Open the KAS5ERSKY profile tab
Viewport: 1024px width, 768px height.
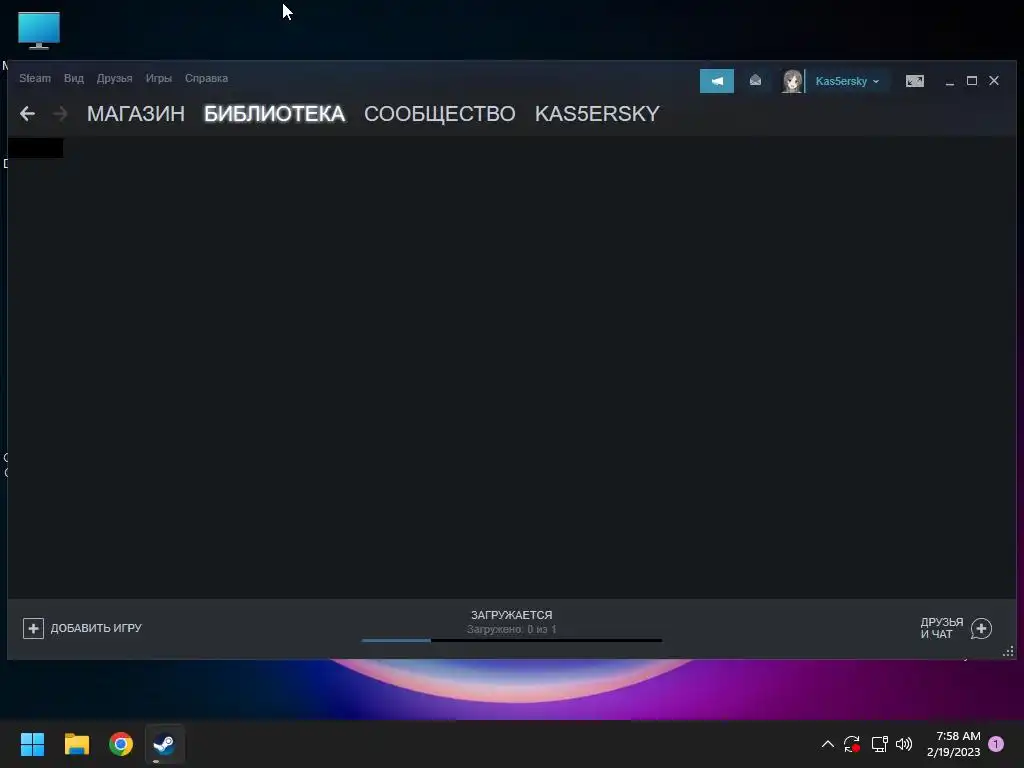[597, 114]
